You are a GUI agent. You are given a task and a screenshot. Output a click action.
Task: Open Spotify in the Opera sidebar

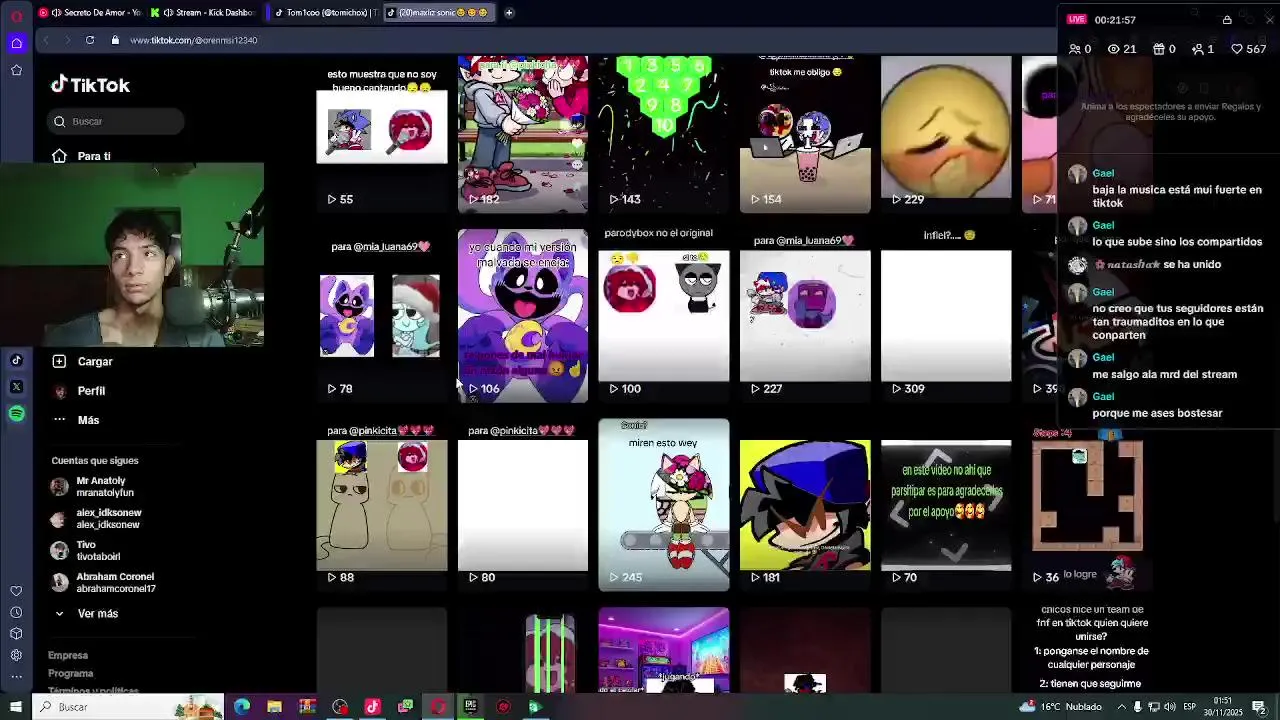pos(16,413)
